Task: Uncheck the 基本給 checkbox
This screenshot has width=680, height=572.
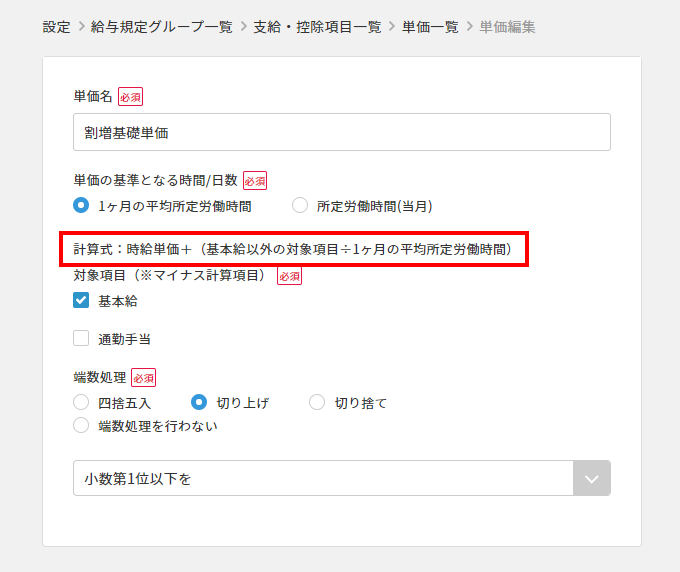Action: coord(82,301)
